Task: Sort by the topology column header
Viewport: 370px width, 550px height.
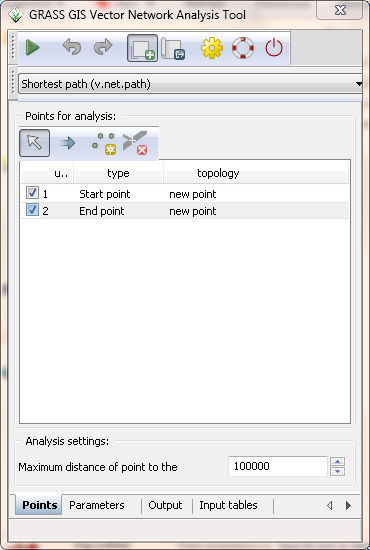Action: pos(218,173)
